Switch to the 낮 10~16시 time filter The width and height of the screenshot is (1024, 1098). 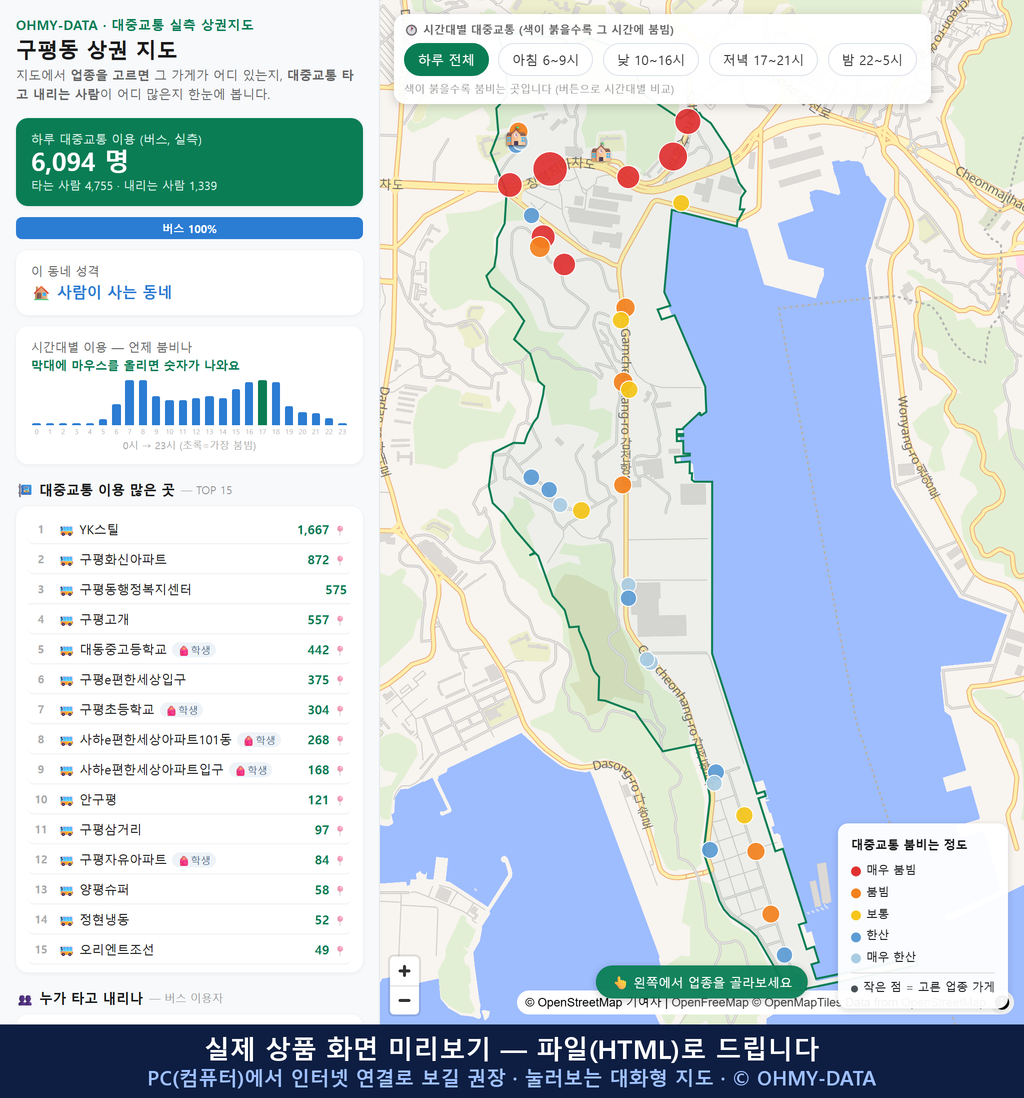click(651, 60)
